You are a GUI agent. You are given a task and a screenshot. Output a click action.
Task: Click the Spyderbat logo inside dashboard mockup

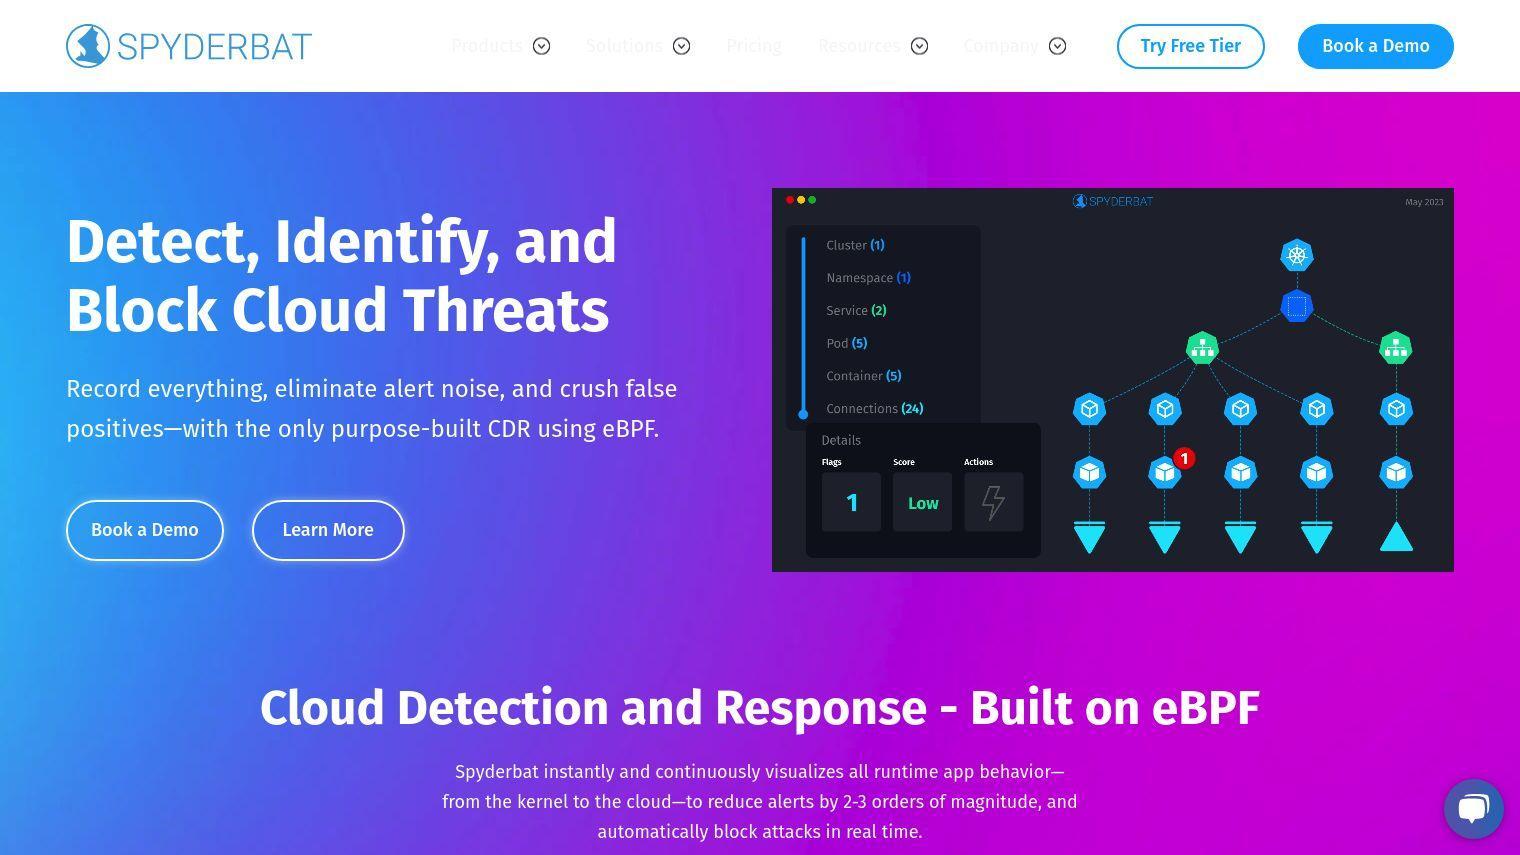click(1113, 201)
